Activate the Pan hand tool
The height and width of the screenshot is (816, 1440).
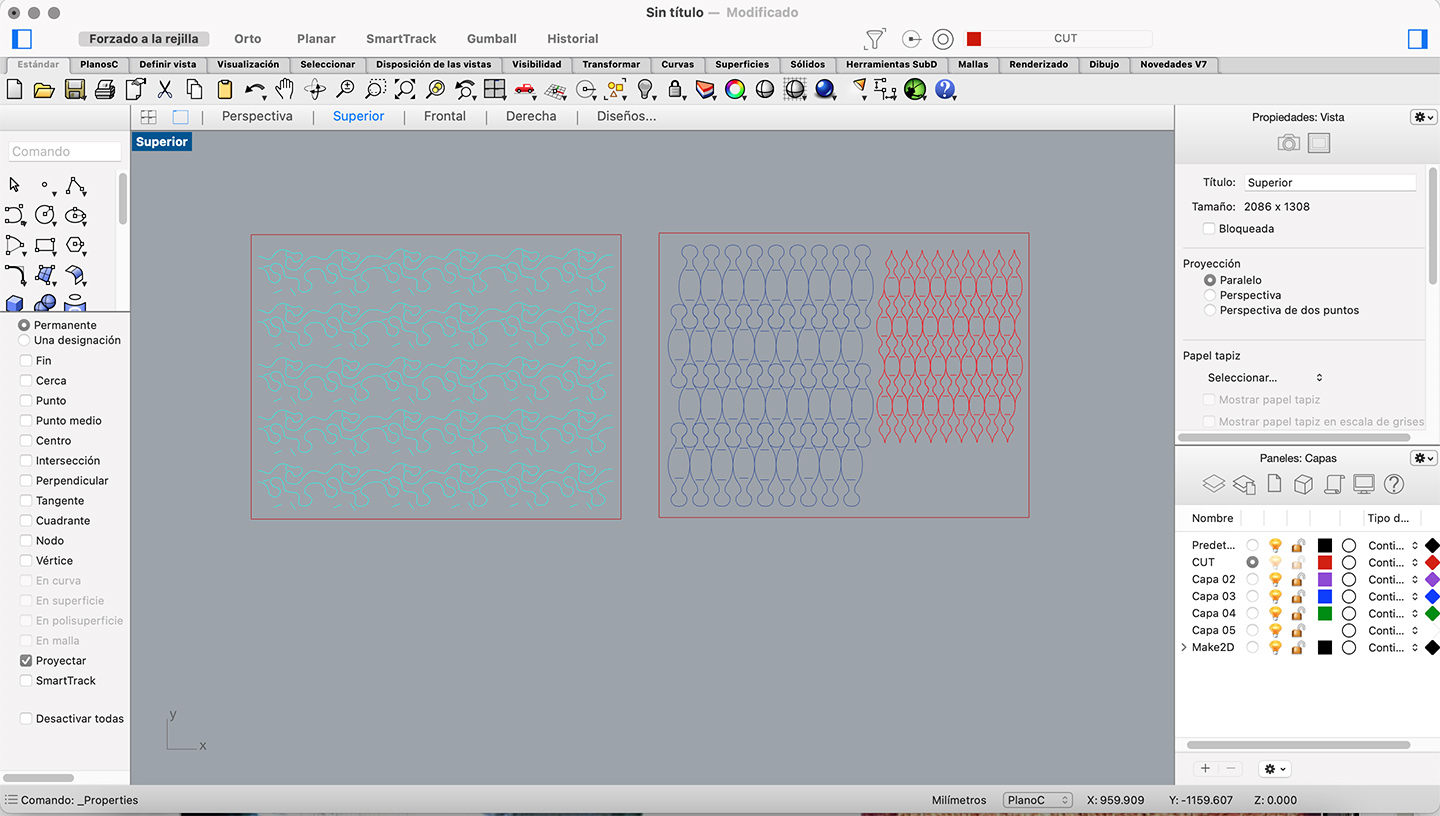click(x=285, y=90)
